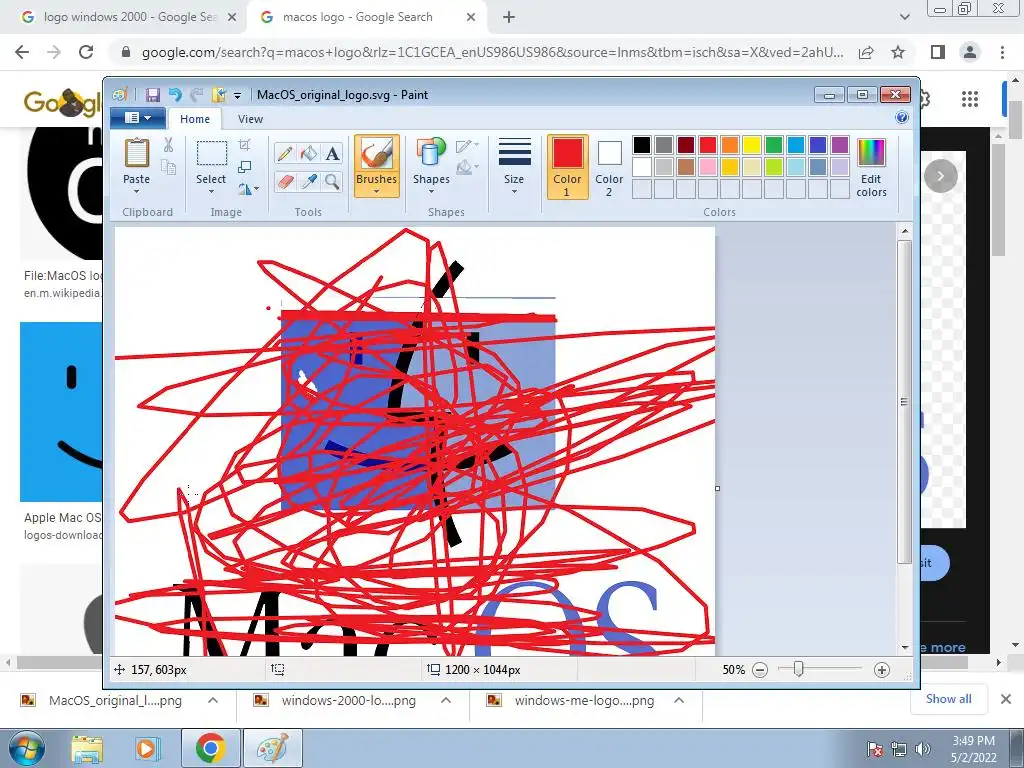Open Chrome side panel icon

tap(938, 52)
